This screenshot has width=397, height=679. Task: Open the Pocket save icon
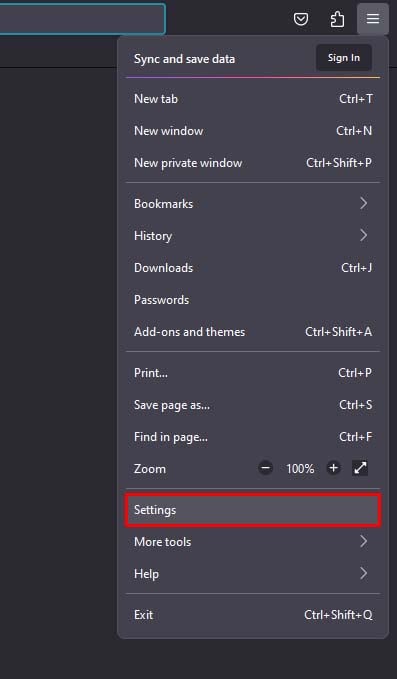pos(301,19)
